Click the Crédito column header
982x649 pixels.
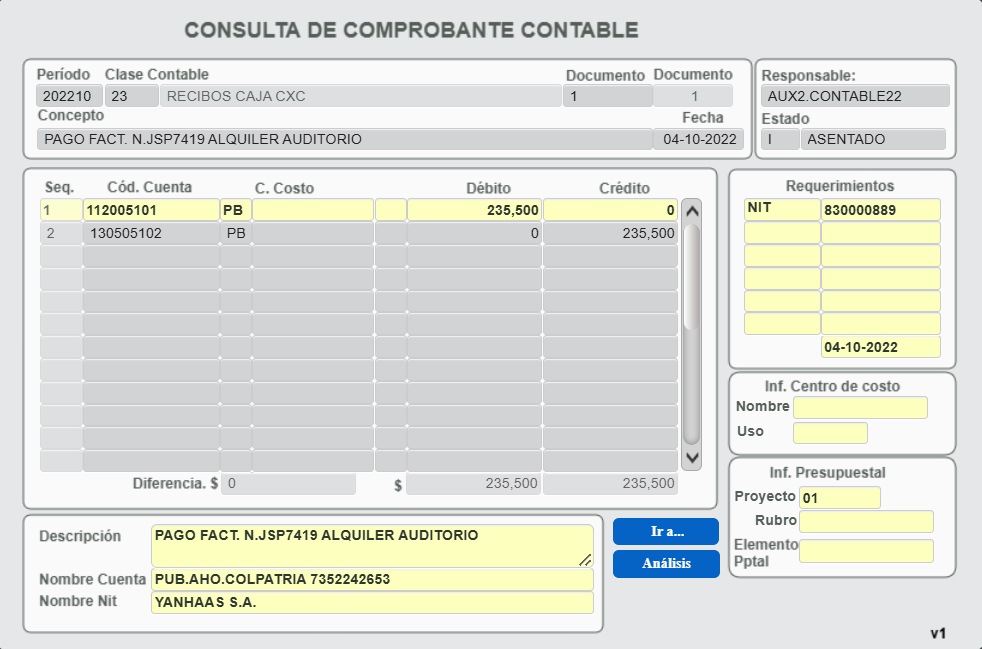coord(624,189)
